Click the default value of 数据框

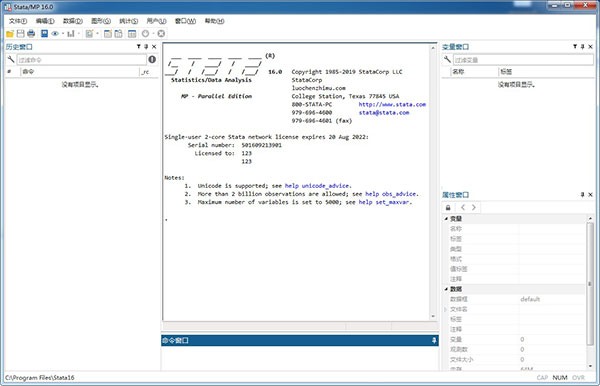(x=530, y=299)
